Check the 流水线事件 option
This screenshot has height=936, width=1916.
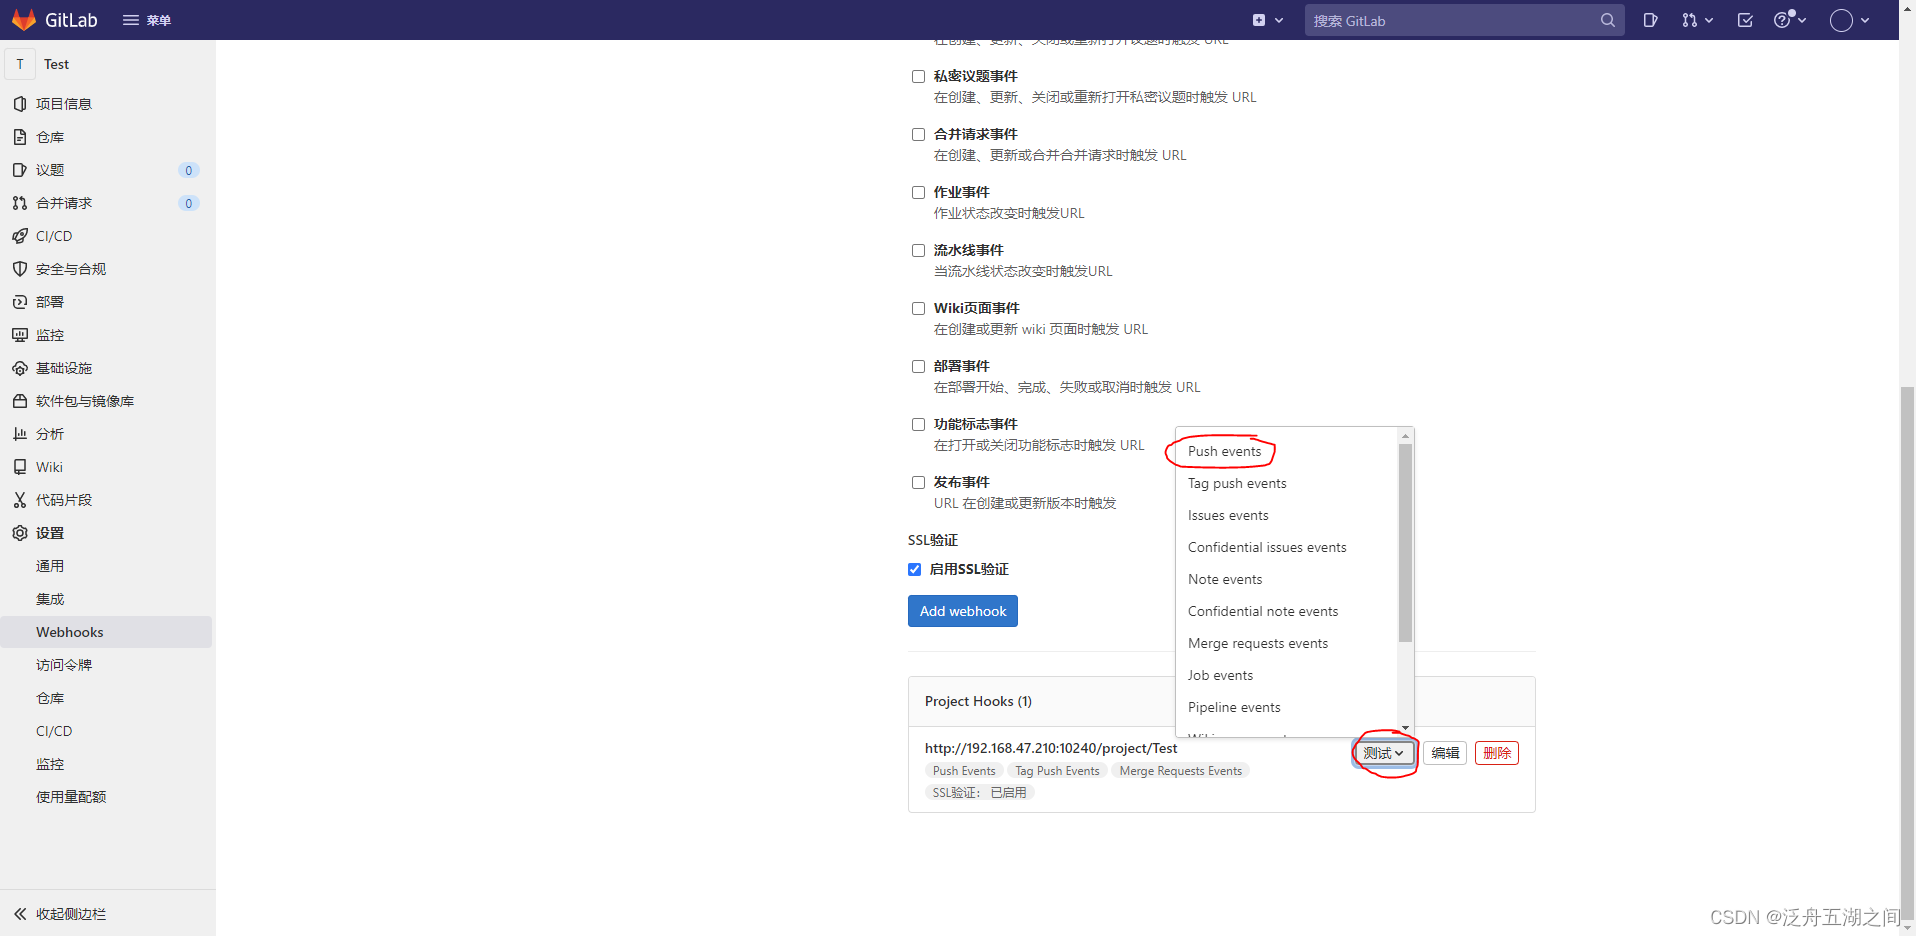pyautogui.click(x=918, y=250)
